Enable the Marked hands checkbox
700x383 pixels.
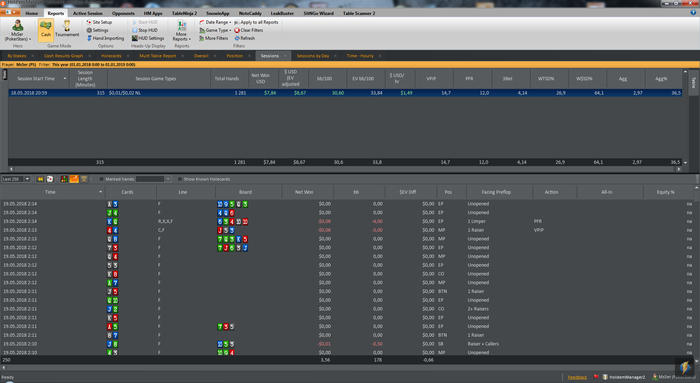(x=101, y=179)
